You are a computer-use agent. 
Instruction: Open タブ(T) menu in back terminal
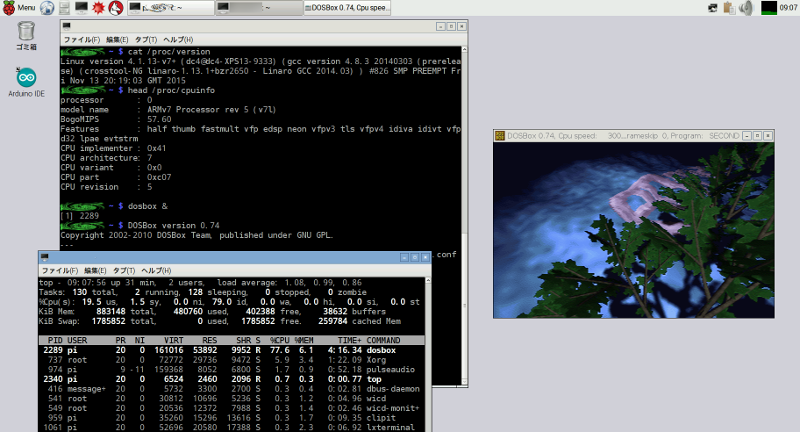[146, 39]
